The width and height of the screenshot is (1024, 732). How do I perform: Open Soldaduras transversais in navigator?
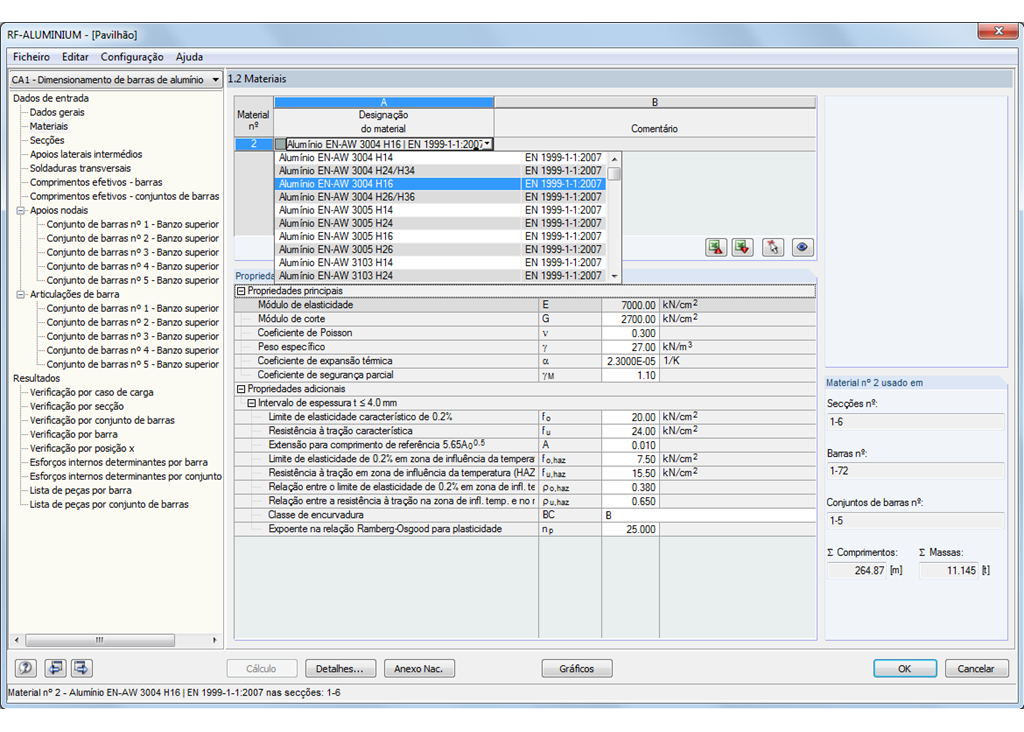click(80, 168)
